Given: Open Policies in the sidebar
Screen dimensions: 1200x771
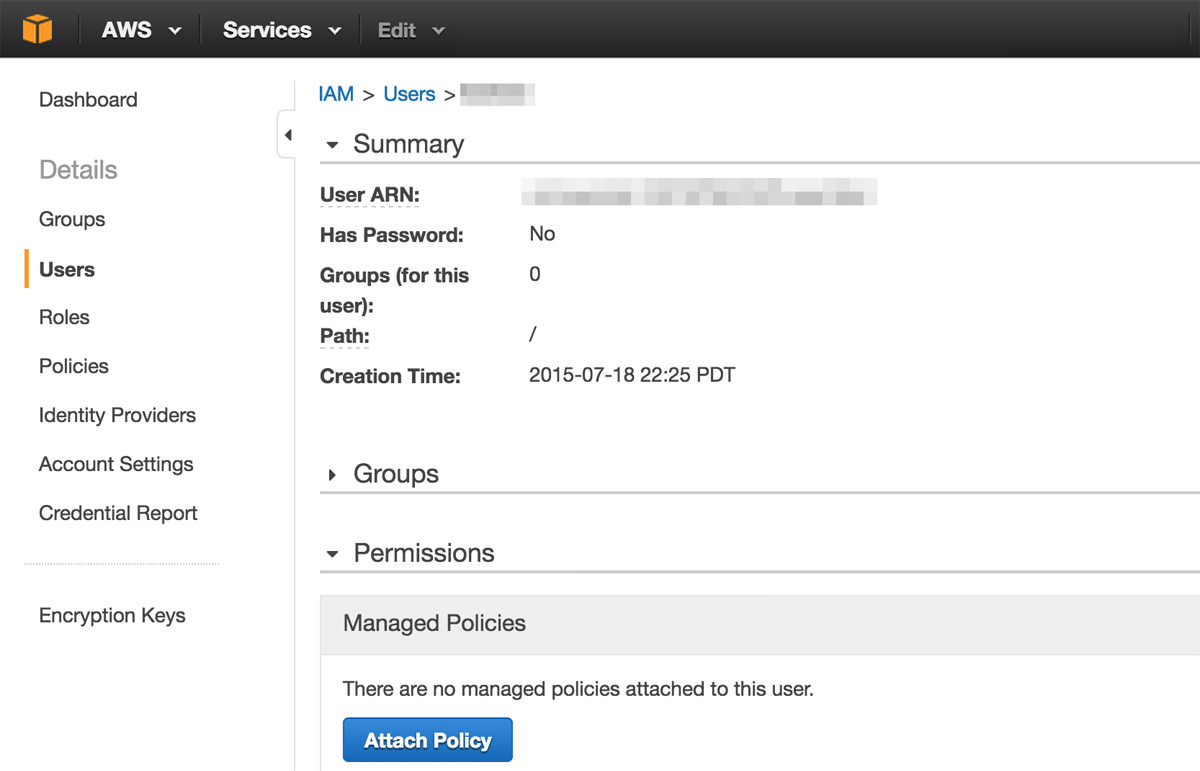Looking at the screenshot, I should click(74, 367).
